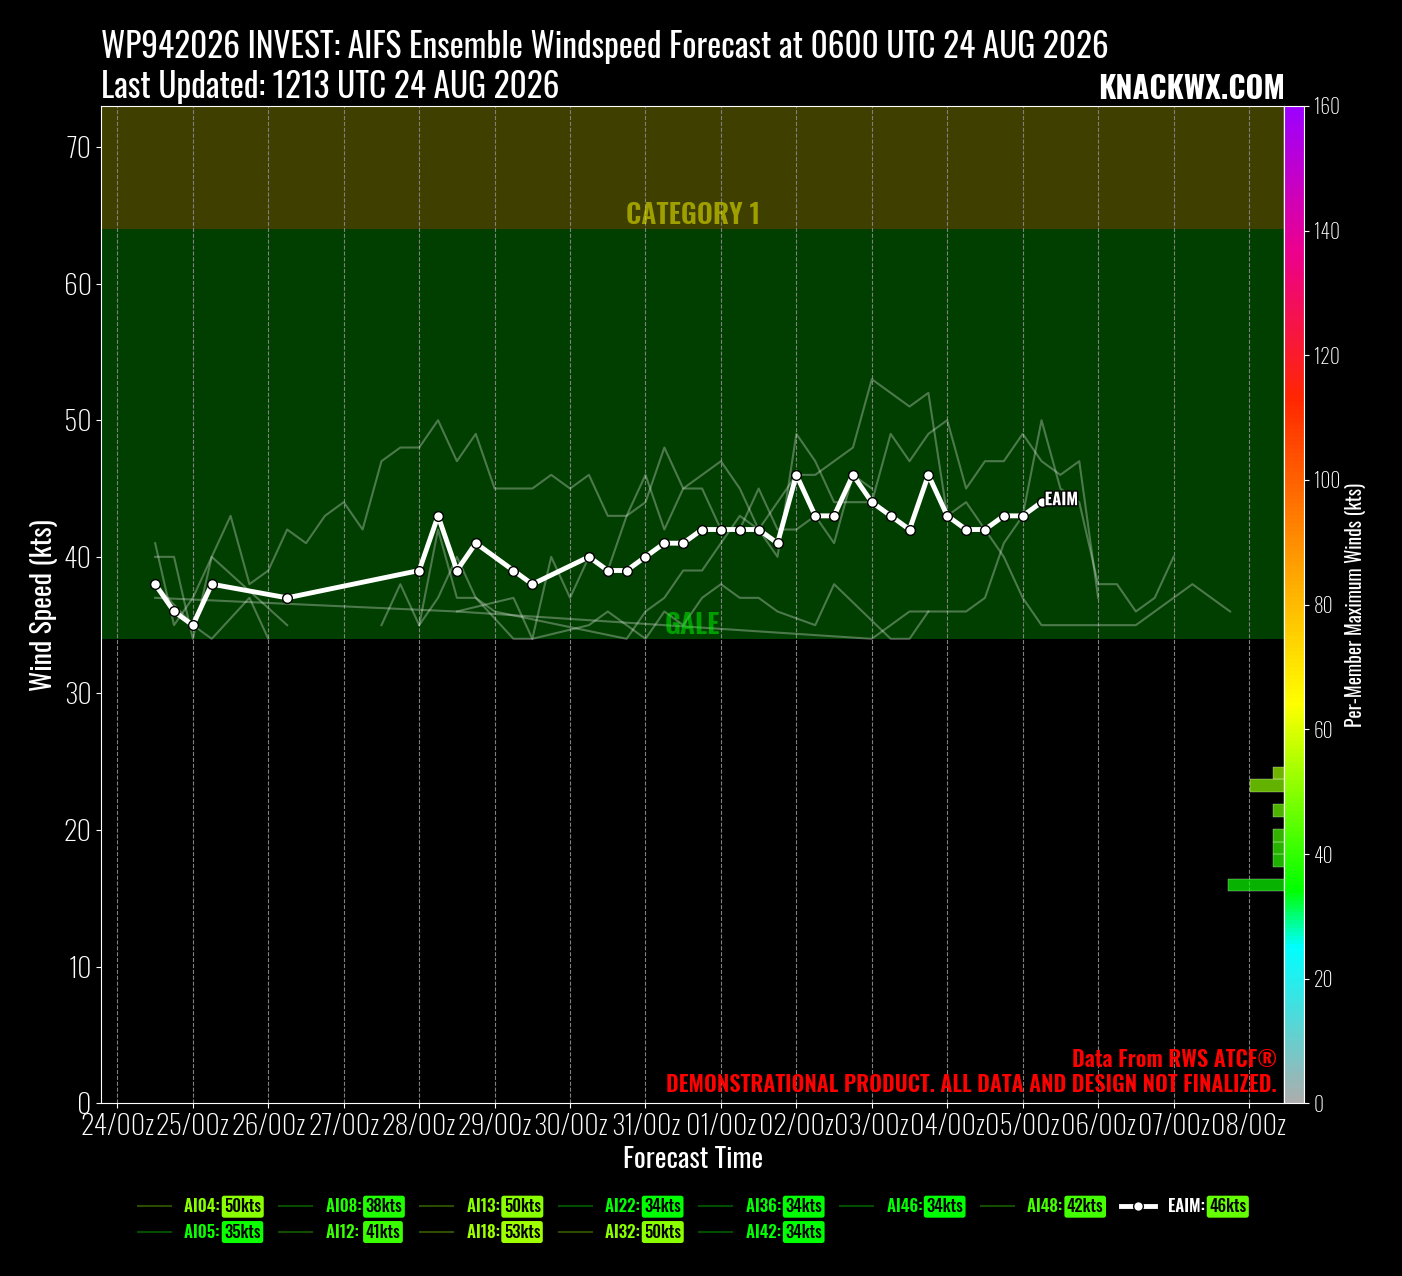Click the EAIM 46kts legend entry
This screenshot has height=1276, width=1402.
(x=1184, y=1206)
